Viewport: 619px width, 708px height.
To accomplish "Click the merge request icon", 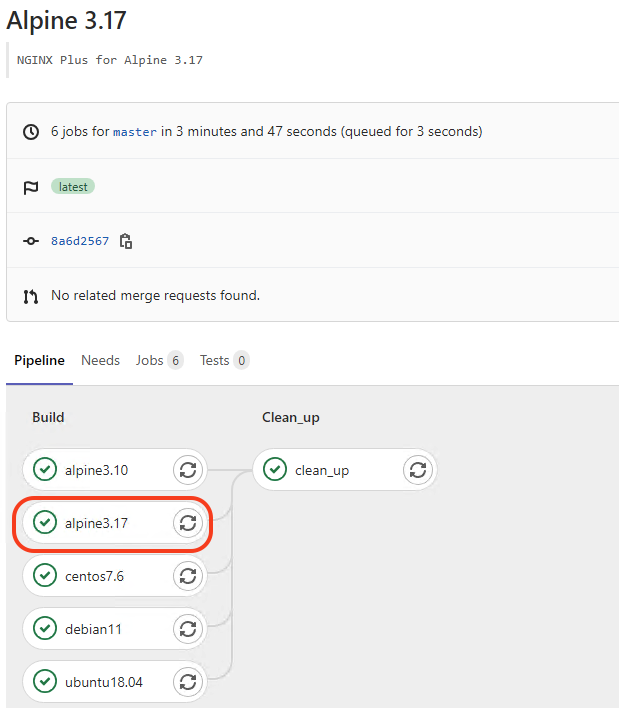I will pos(31,296).
